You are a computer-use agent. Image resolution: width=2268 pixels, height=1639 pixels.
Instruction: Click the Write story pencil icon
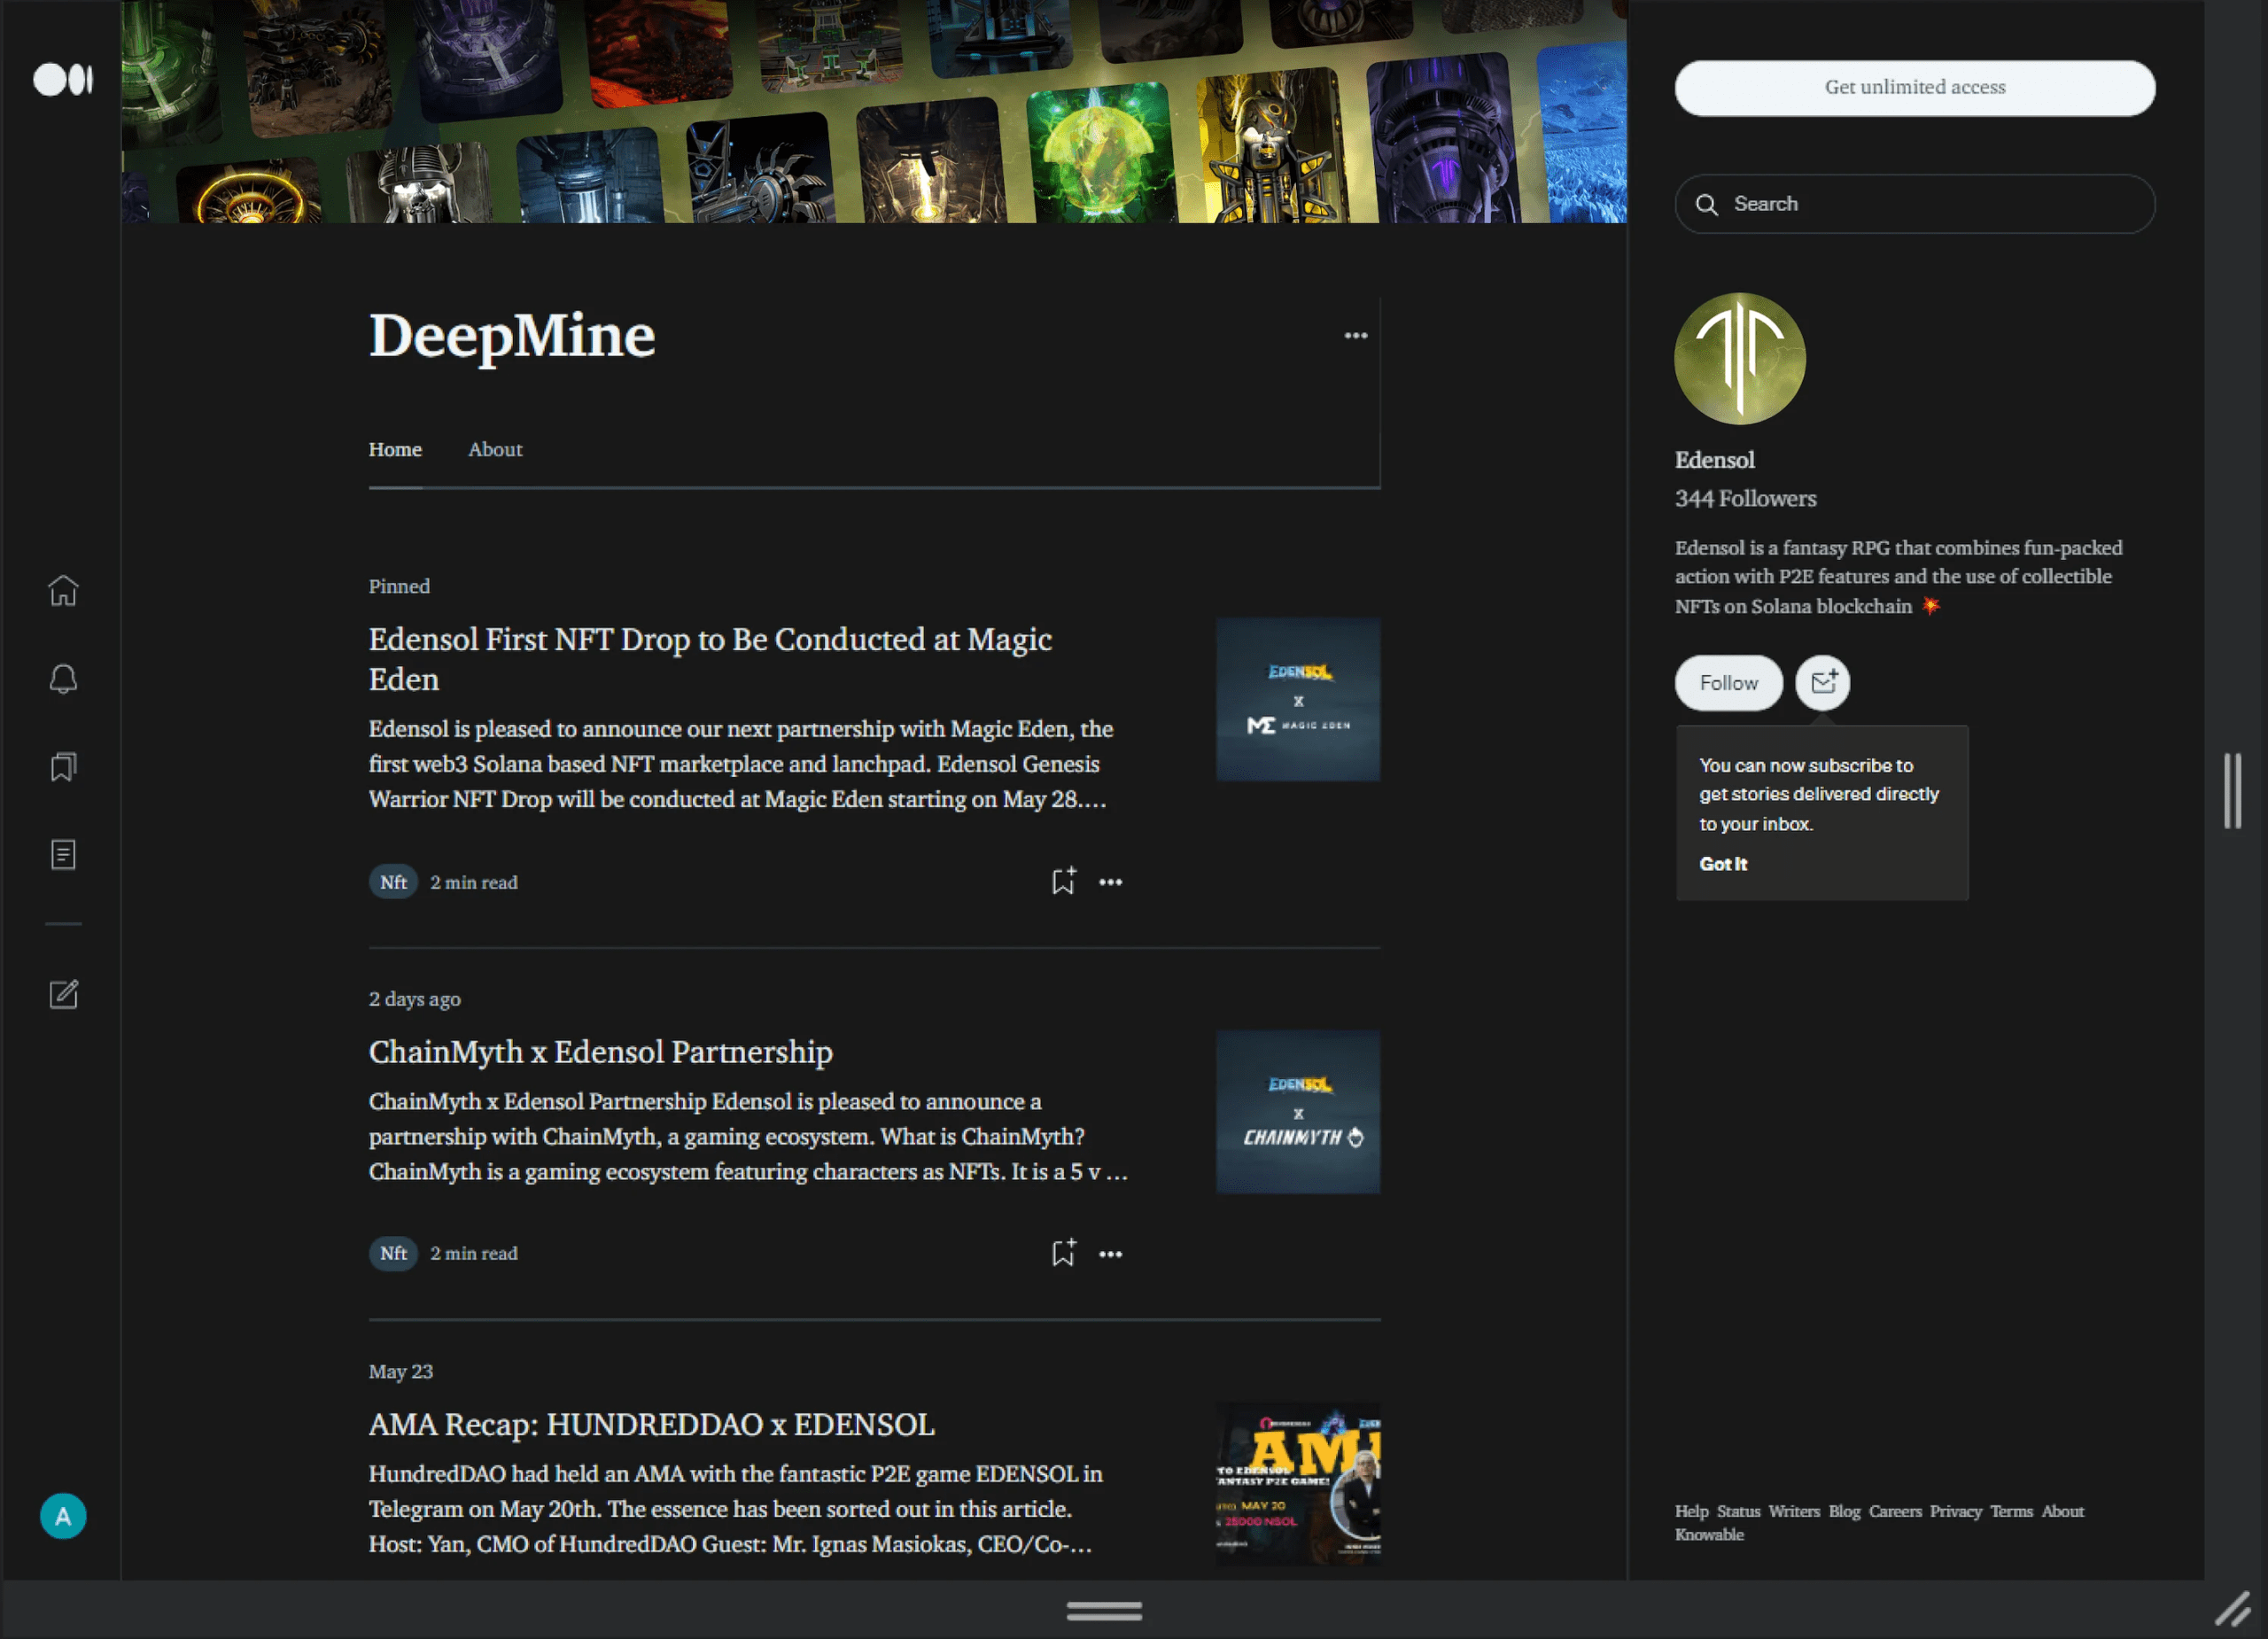(63, 994)
